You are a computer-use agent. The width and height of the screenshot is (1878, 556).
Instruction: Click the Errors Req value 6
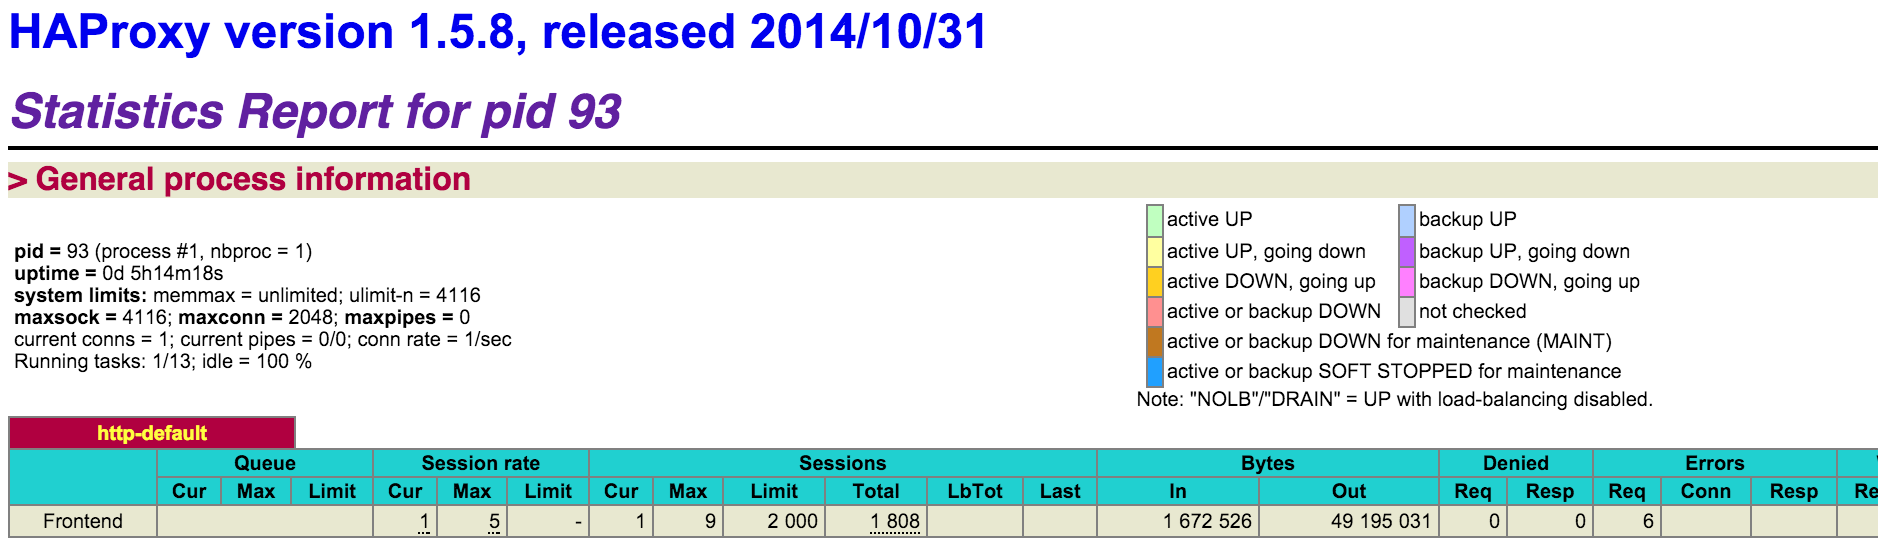[x=1648, y=521]
